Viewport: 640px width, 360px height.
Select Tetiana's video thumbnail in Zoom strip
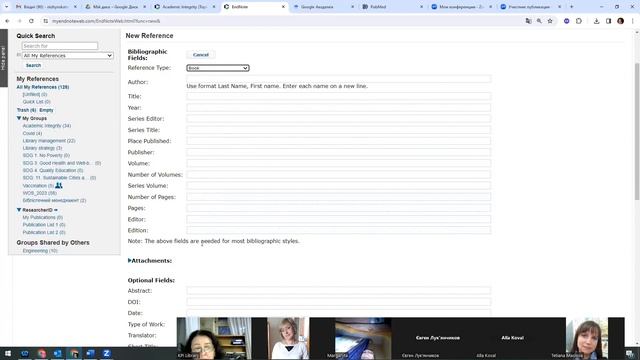coord(587,338)
